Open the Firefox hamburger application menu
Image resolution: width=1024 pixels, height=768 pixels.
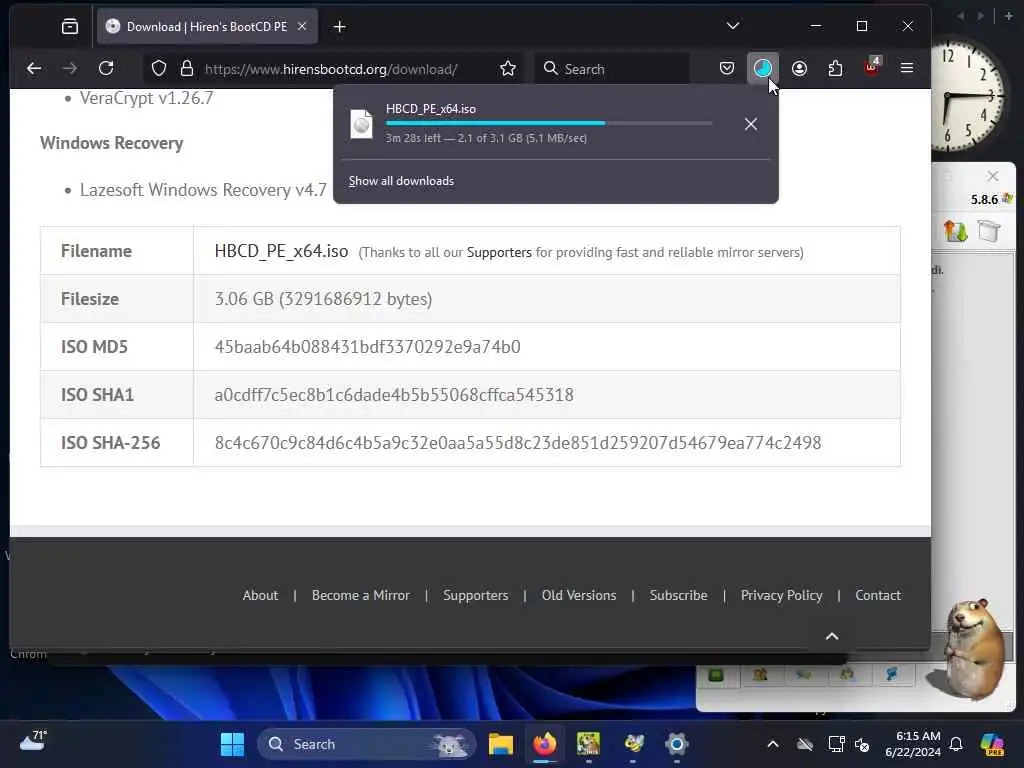(906, 68)
